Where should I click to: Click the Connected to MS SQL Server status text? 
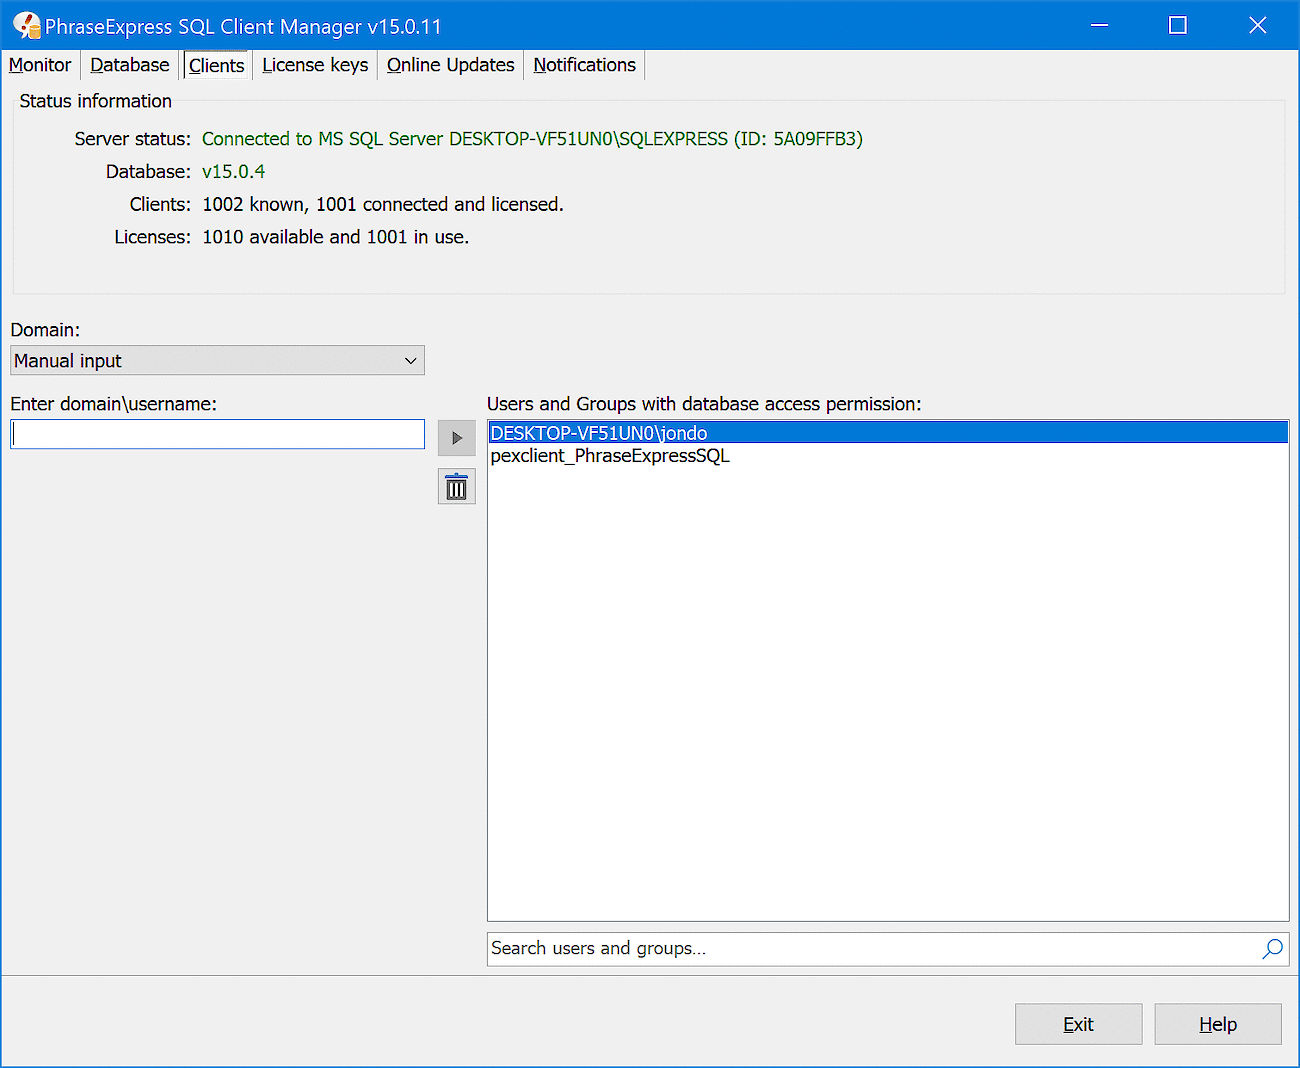532,139
